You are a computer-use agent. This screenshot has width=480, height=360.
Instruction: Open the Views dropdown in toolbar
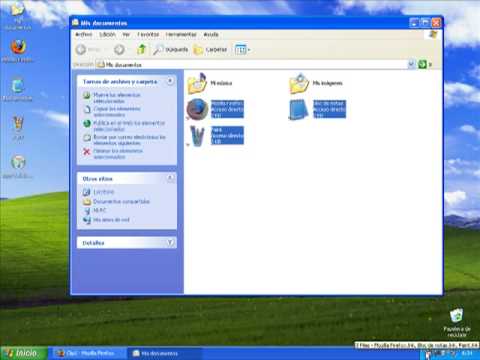[242, 50]
